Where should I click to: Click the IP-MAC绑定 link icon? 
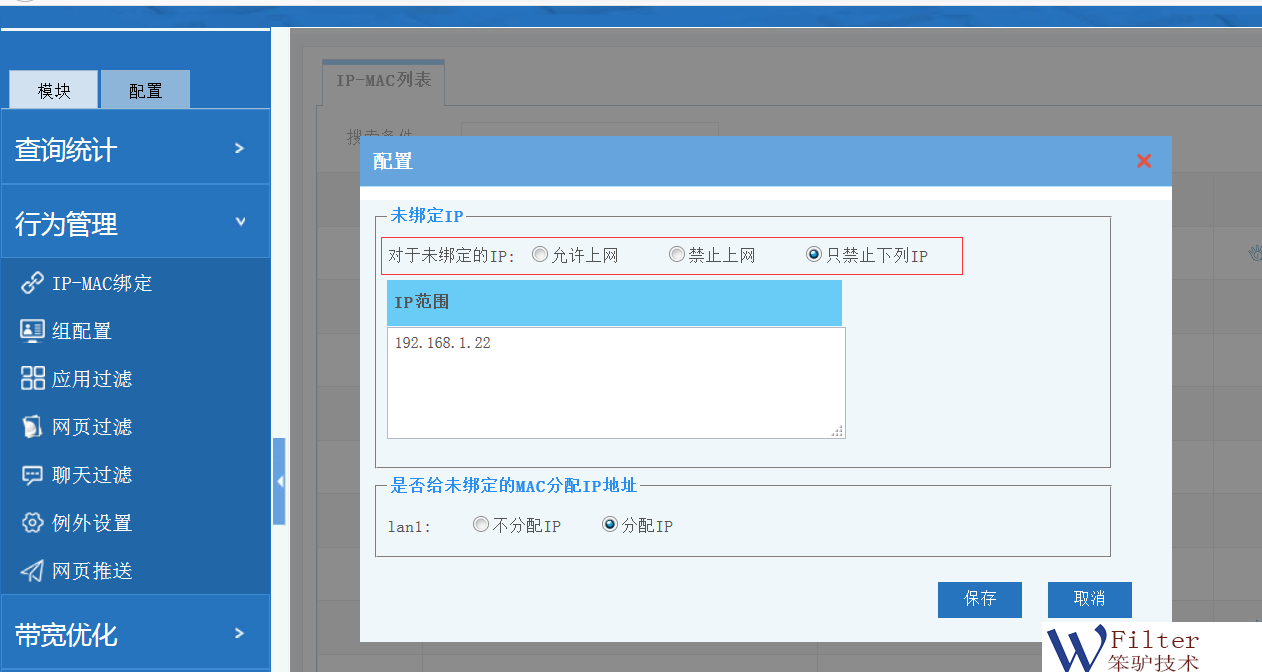pyautogui.click(x=33, y=283)
